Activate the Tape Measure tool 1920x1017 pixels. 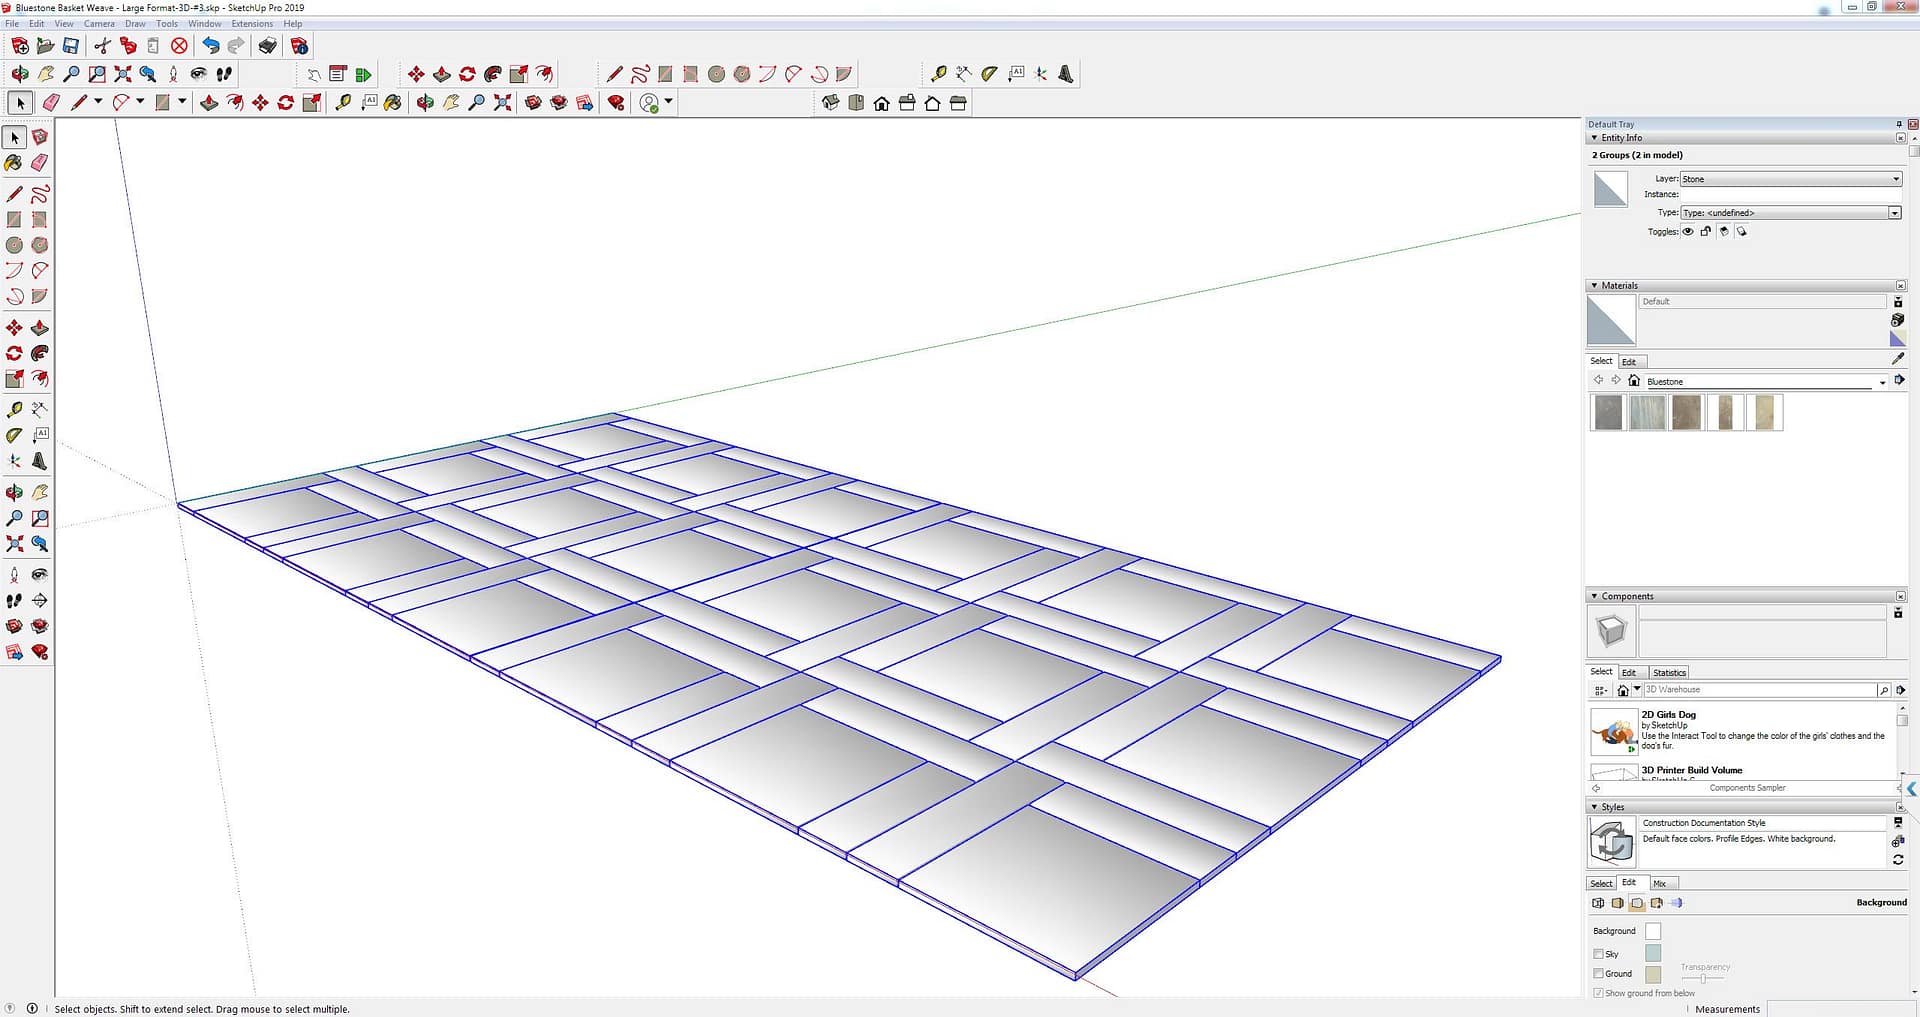(x=14, y=410)
